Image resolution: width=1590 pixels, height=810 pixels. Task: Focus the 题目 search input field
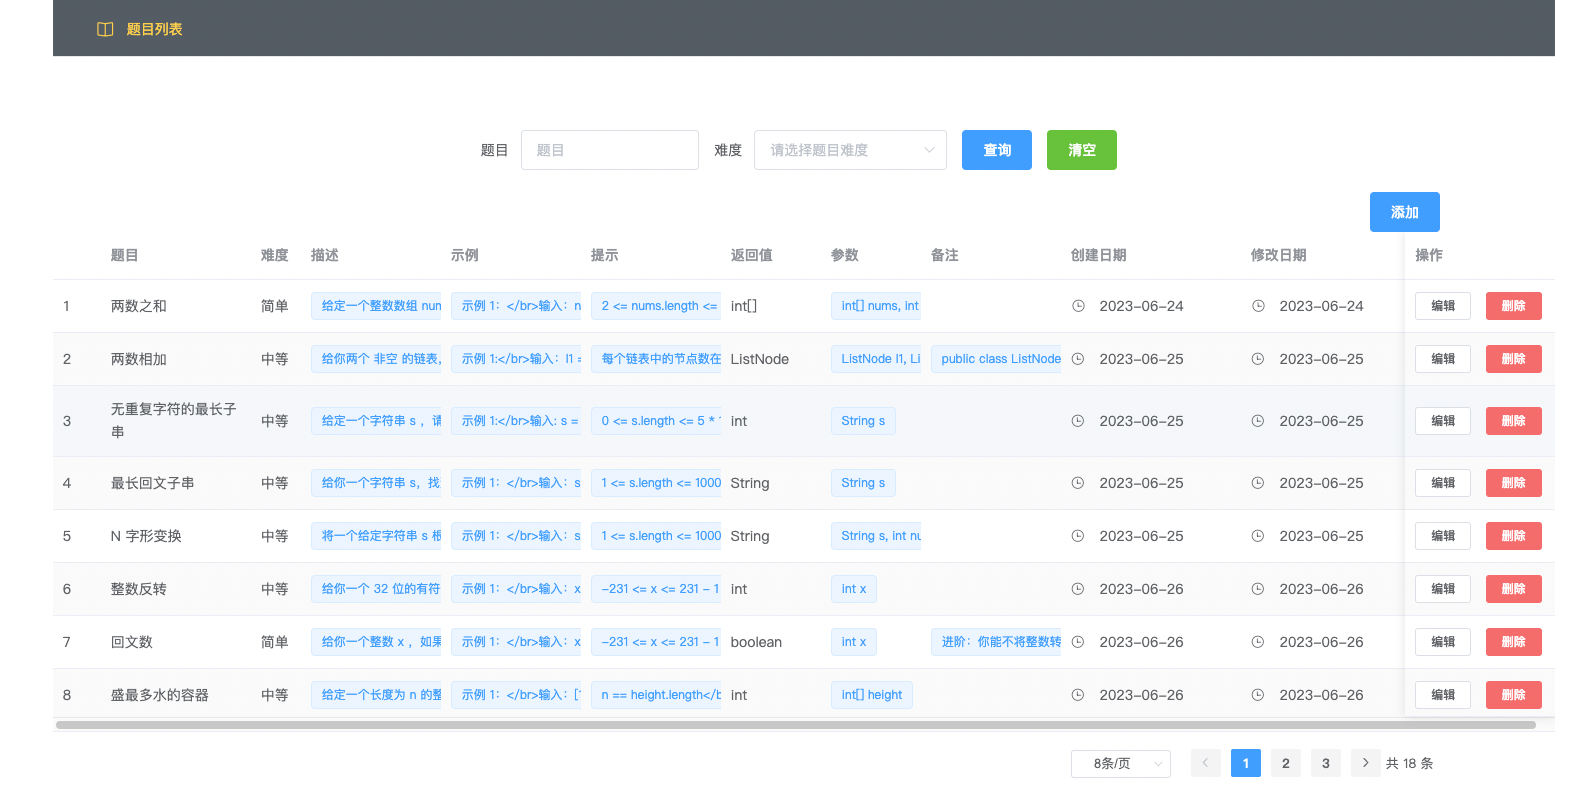[609, 150]
